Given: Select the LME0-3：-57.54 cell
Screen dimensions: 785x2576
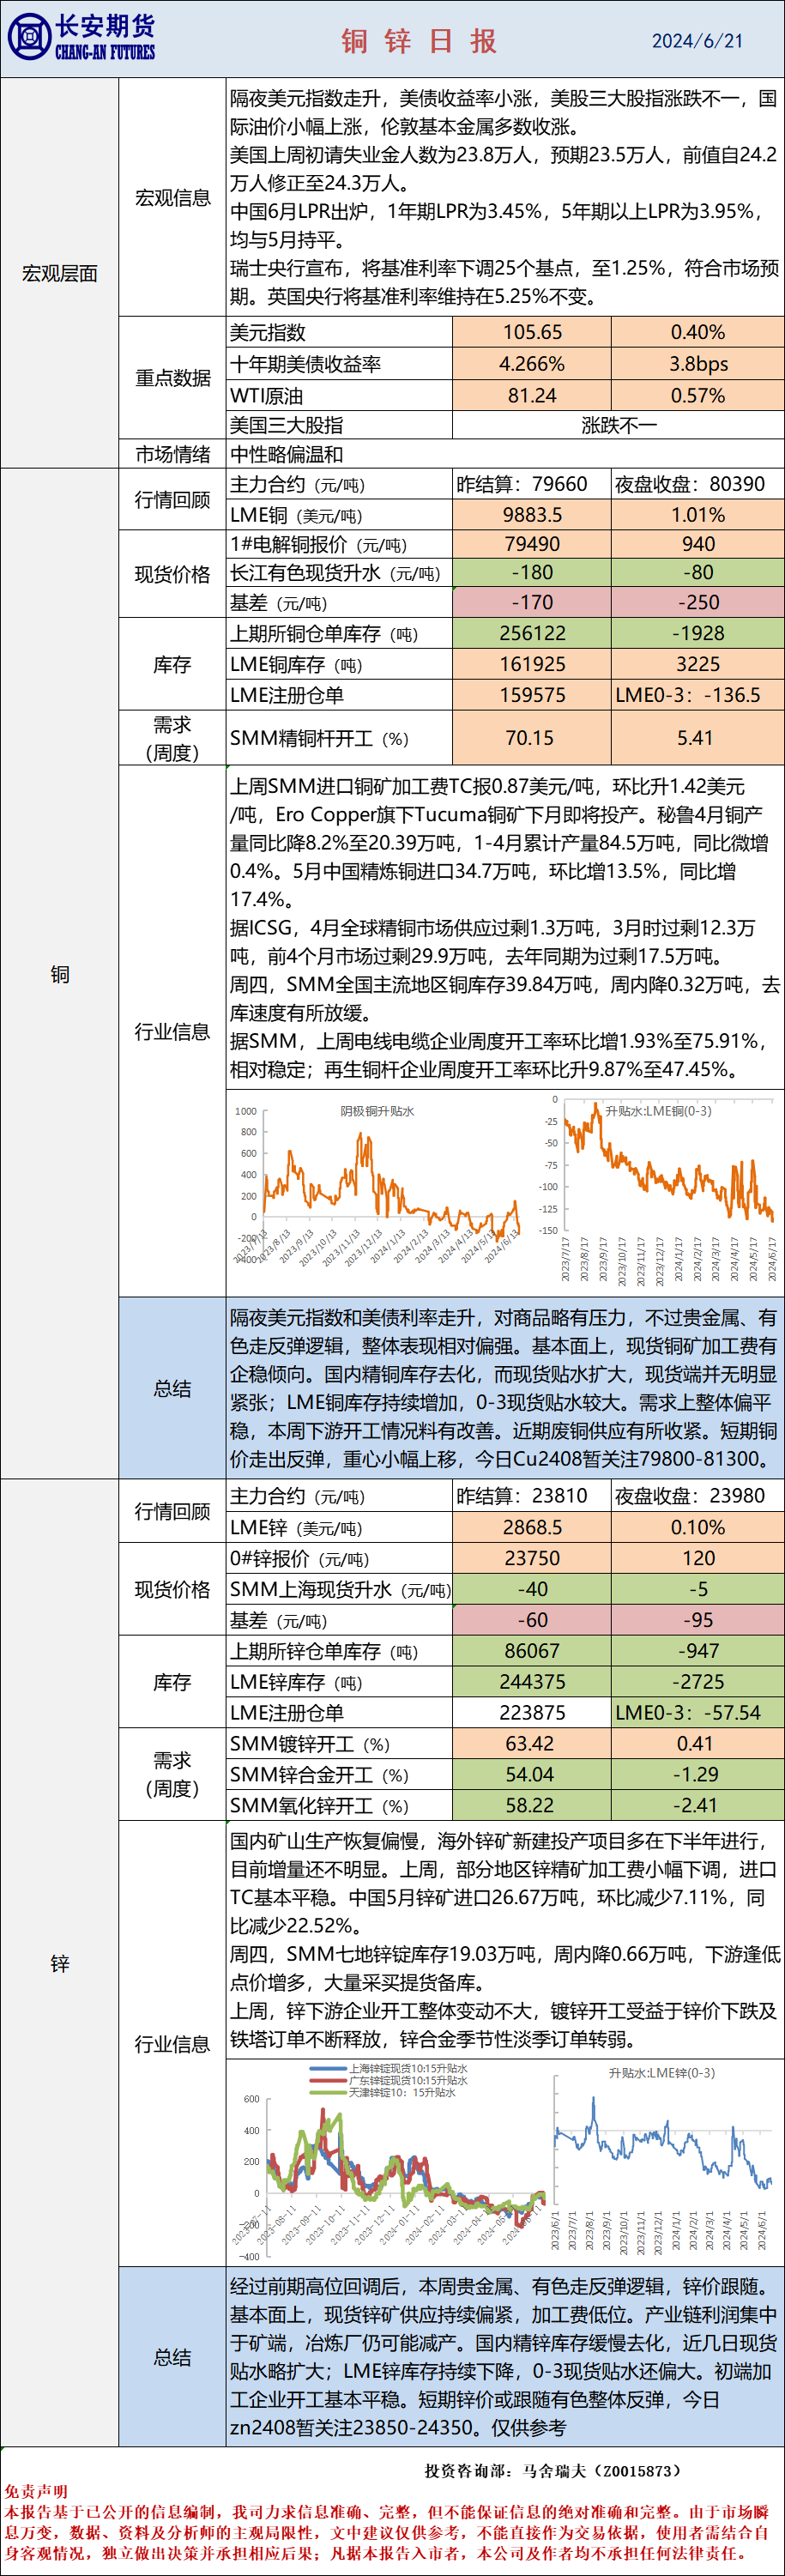Looking at the screenshot, I should coord(697,1713).
